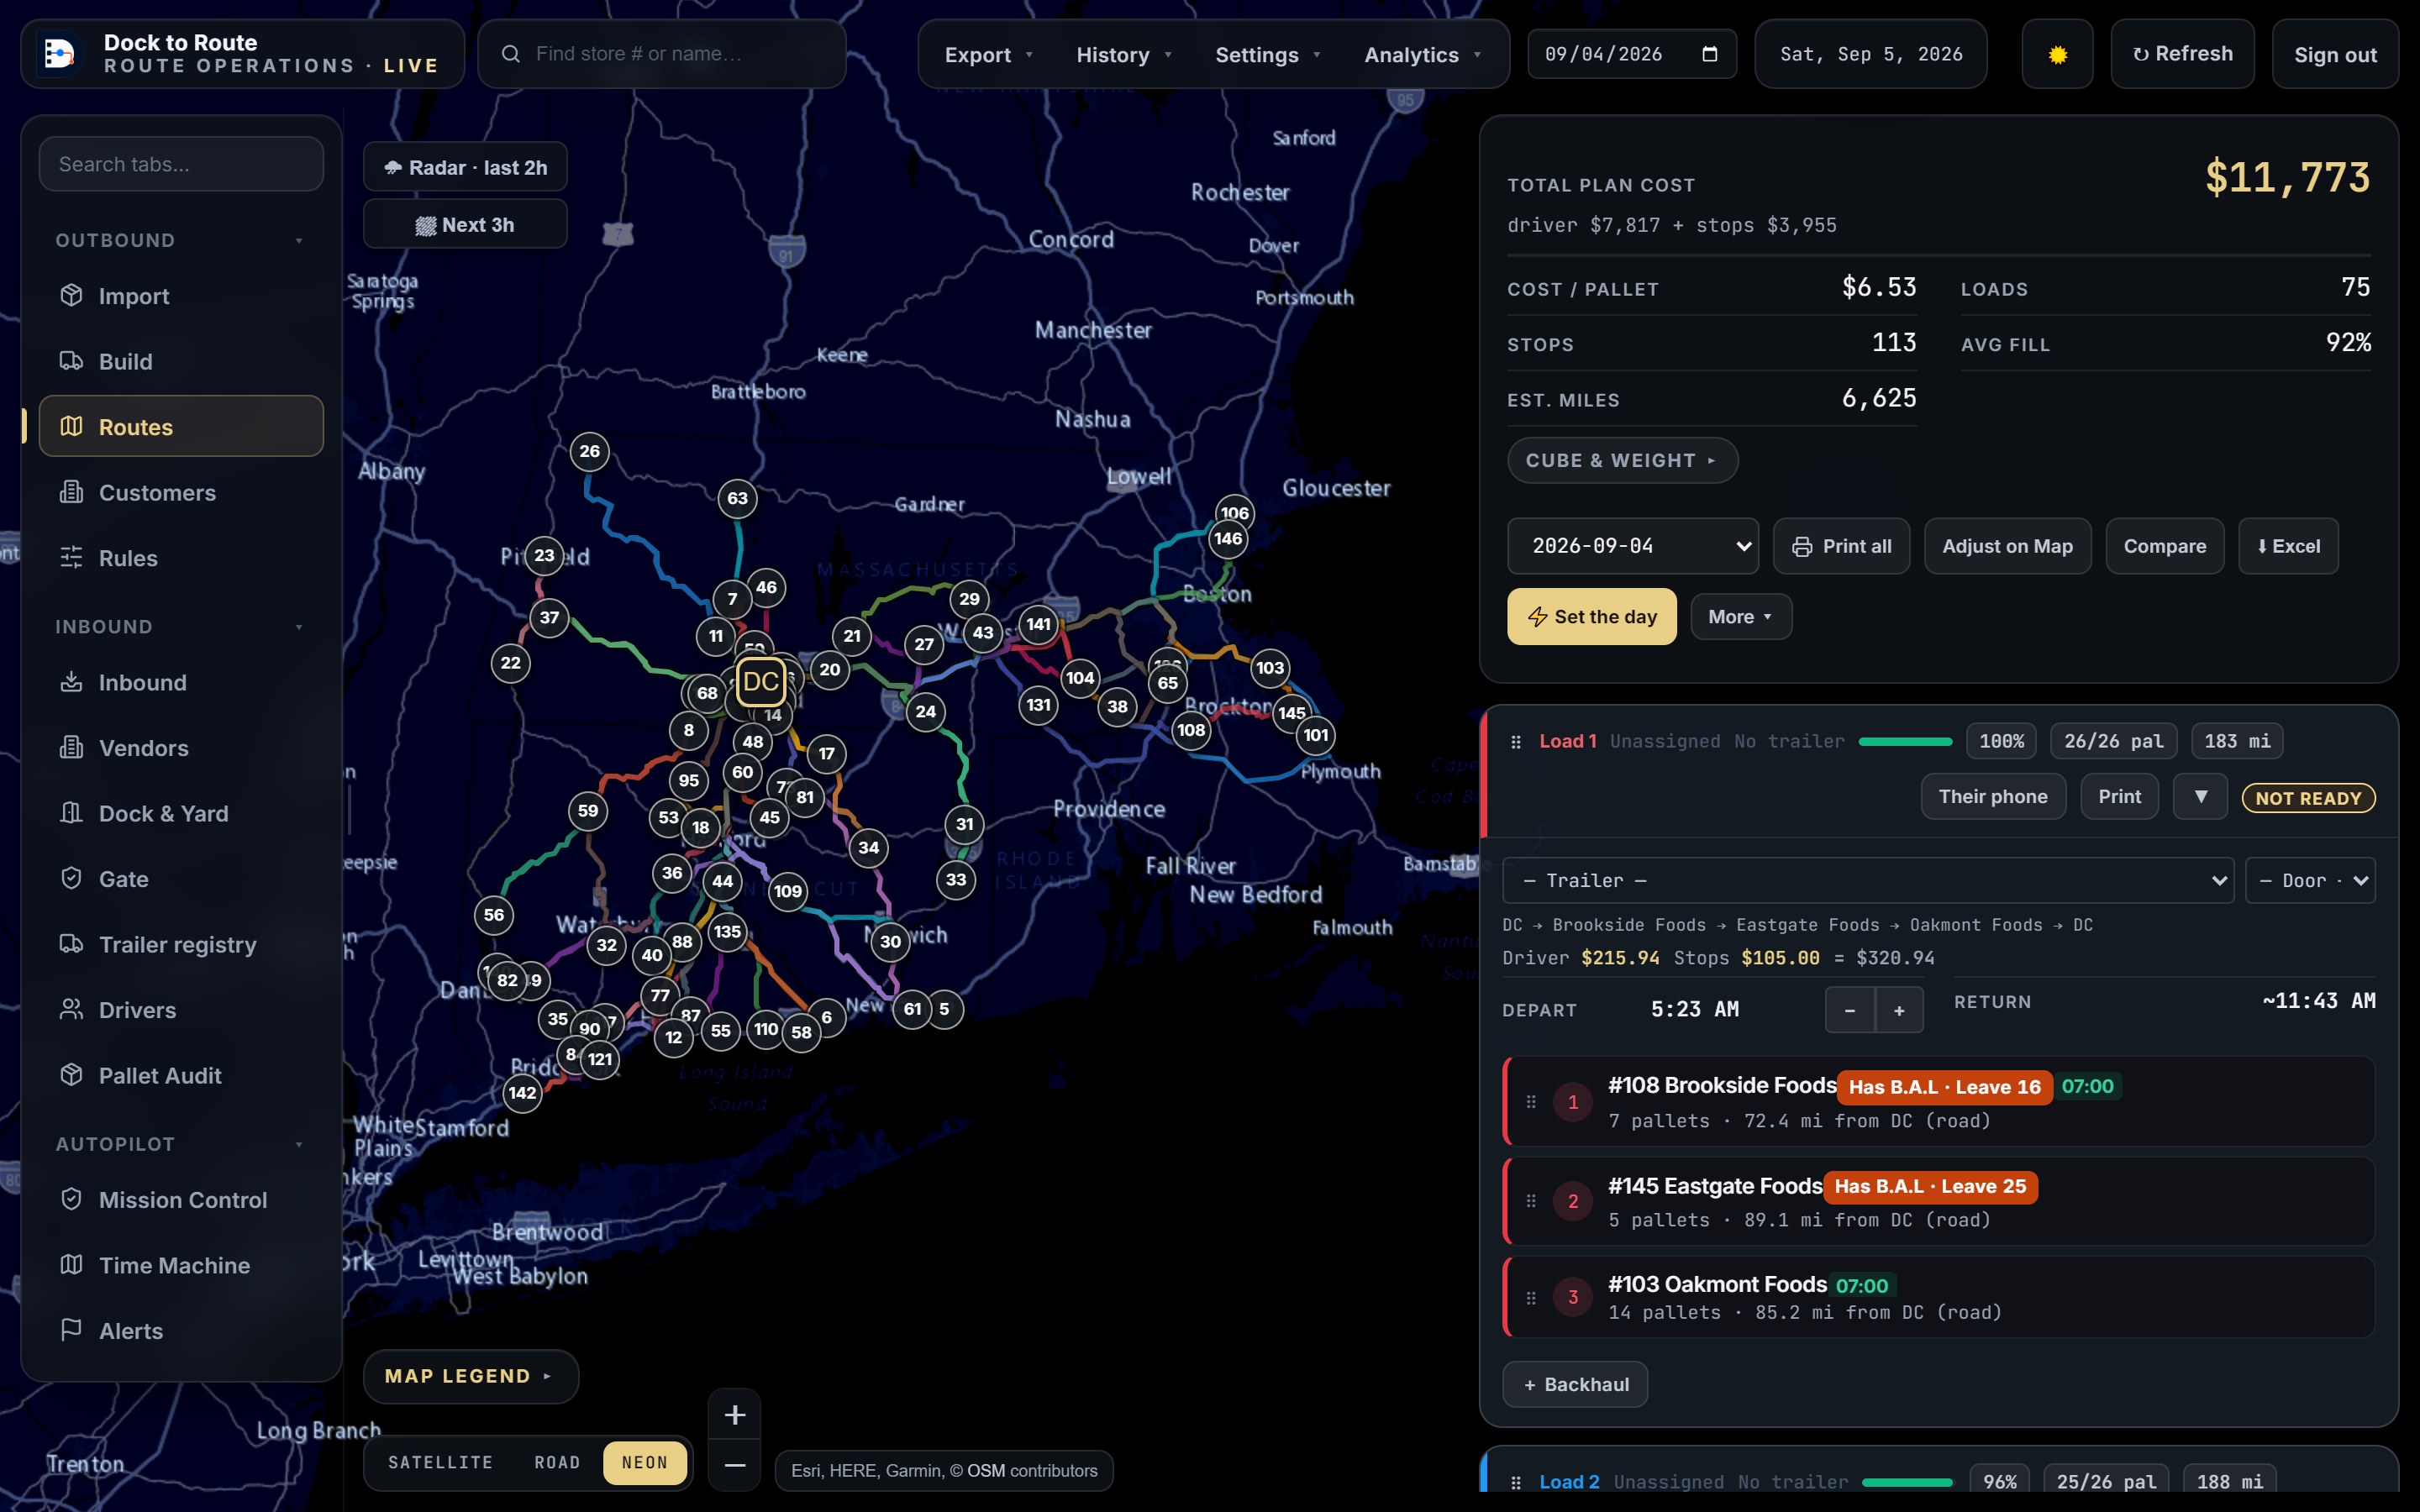Toggle the NOT READY status badge
The image size is (2420, 1512).
point(2308,798)
